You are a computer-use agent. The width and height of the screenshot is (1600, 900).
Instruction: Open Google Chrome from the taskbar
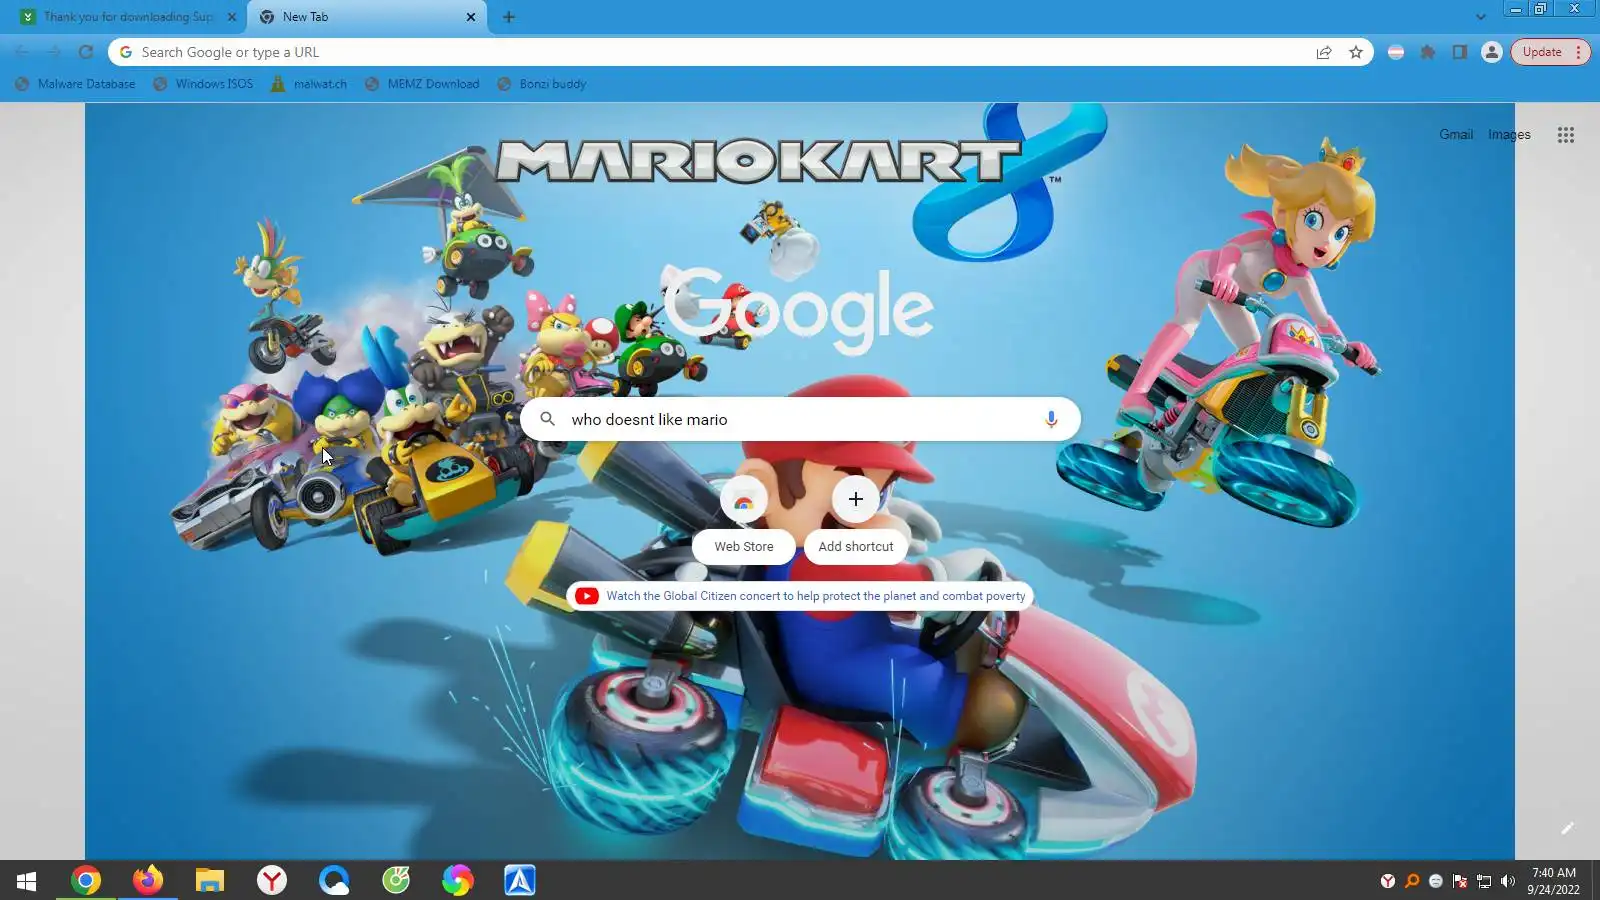click(86, 880)
